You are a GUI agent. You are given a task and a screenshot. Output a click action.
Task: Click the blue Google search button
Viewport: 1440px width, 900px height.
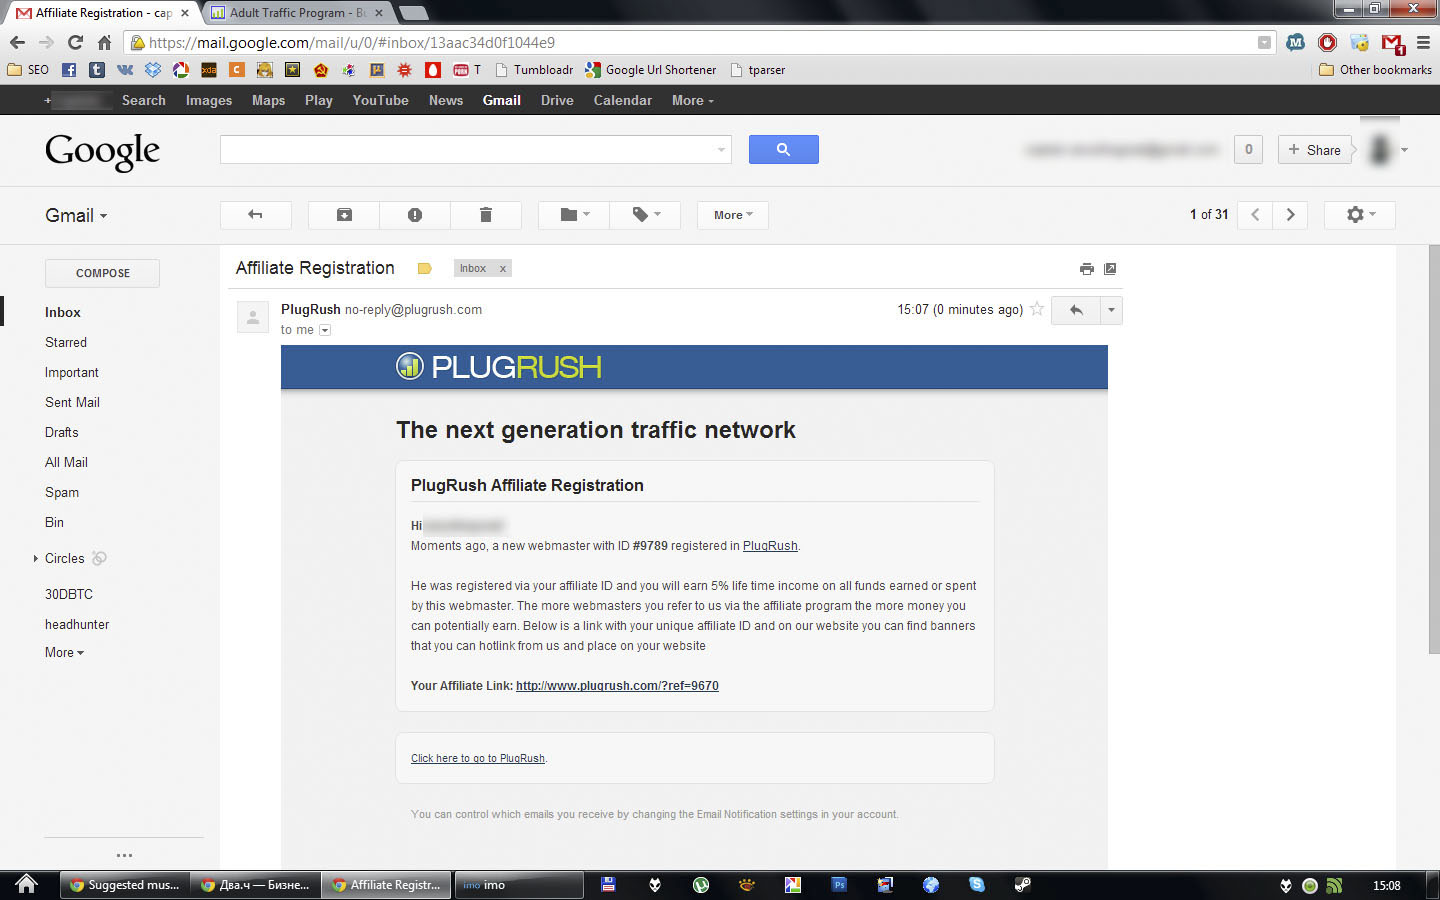pos(784,149)
